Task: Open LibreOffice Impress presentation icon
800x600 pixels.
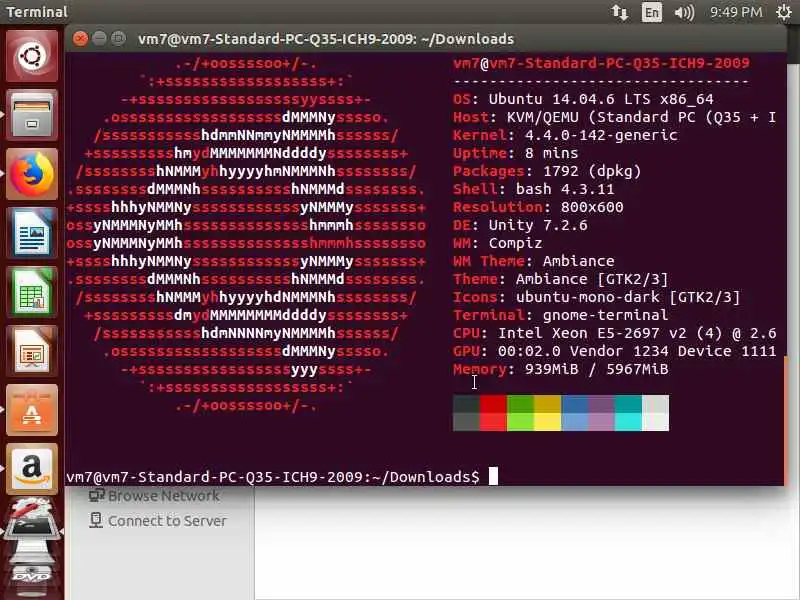Action: click(32, 352)
